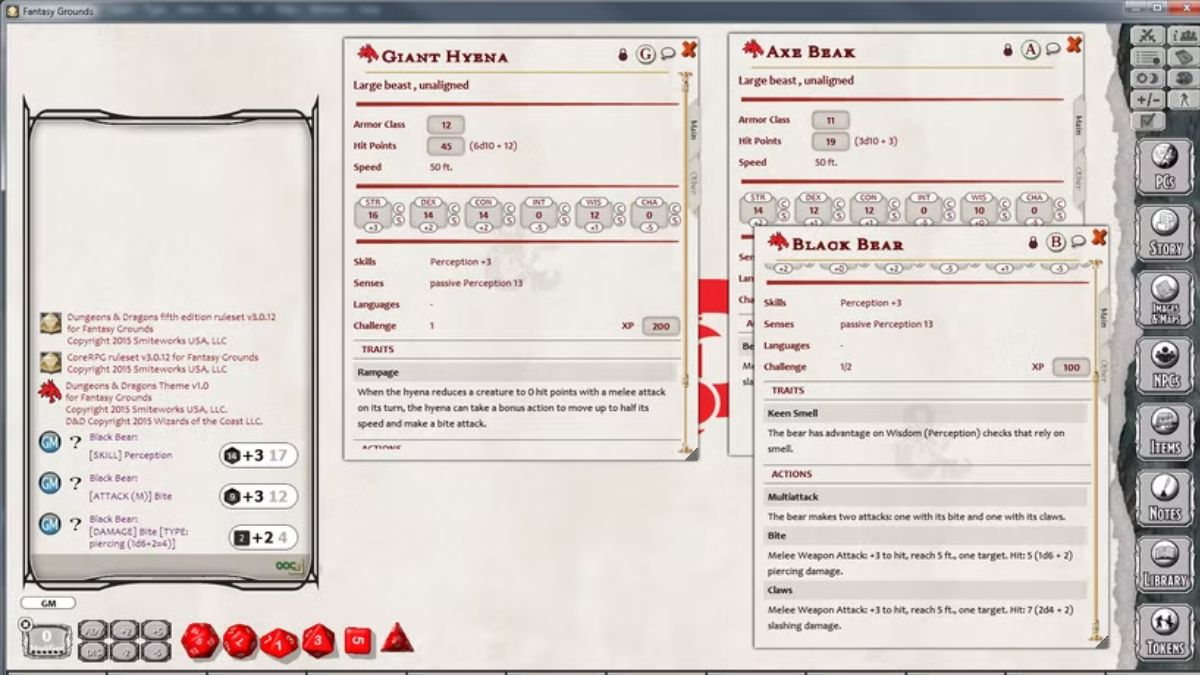This screenshot has width=1200, height=675.
Task: Open the NPCs sidebar list
Action: pyautogui.click(x=1164, y=364)
